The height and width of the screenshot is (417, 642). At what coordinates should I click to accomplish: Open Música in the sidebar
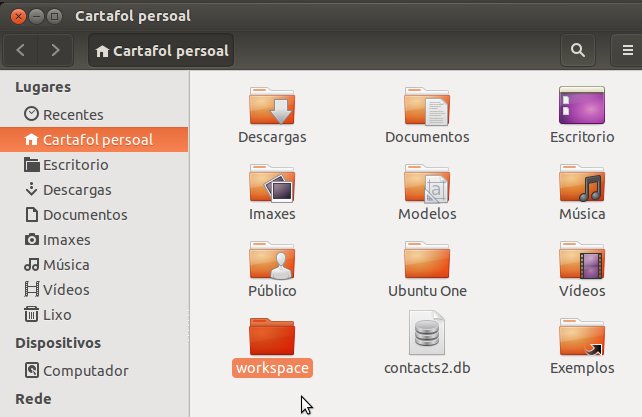click(94, 265)
